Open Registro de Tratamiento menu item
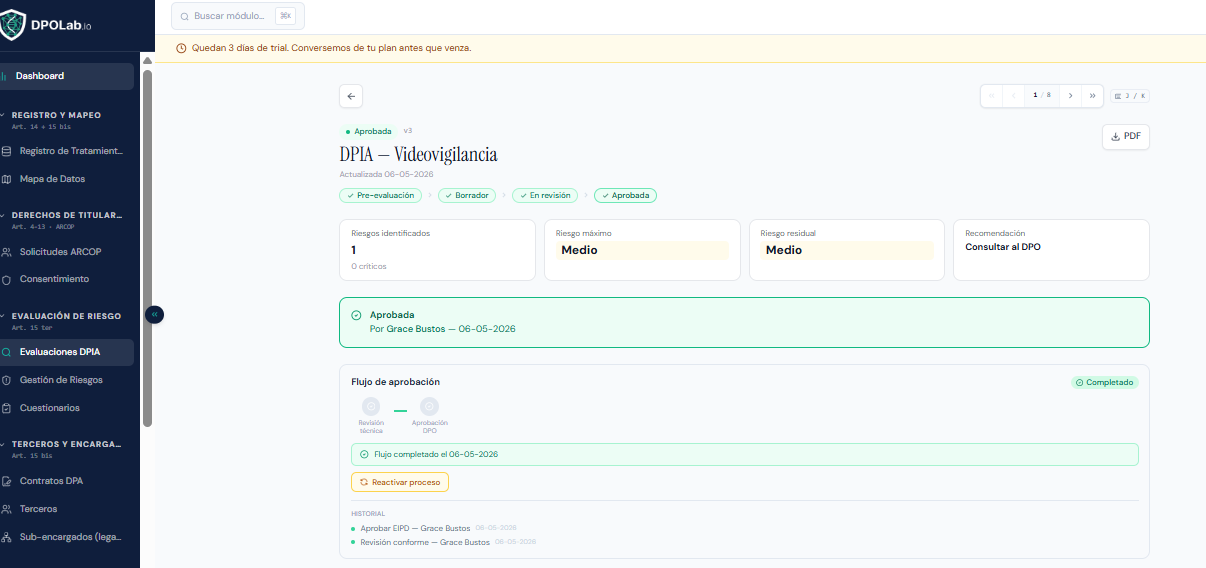1206x568 pixels. pos(66,151)
